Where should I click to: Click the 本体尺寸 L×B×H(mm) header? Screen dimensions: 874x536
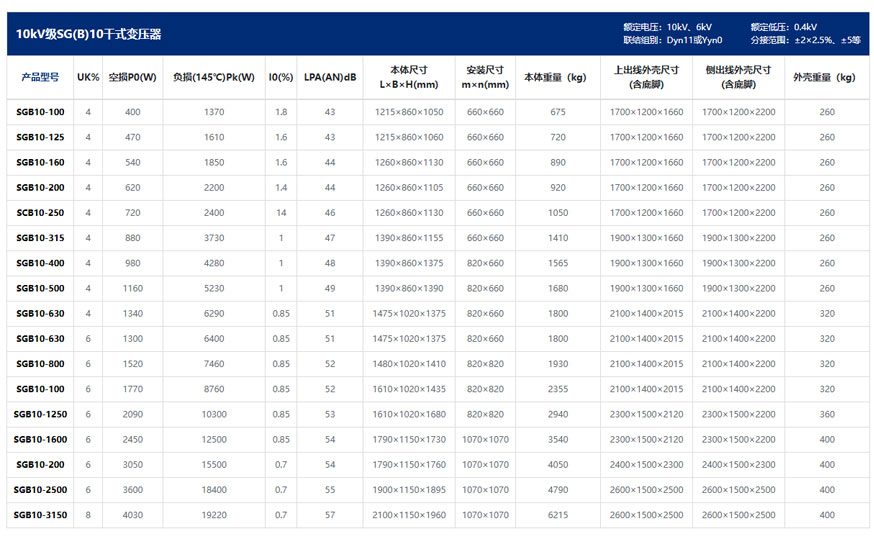409,78
